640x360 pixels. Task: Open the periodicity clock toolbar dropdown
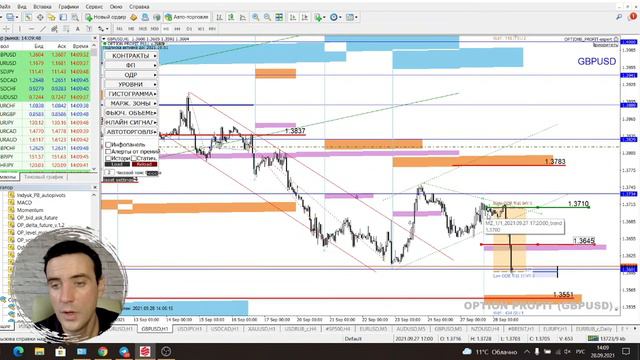click(x=335, y=17)
